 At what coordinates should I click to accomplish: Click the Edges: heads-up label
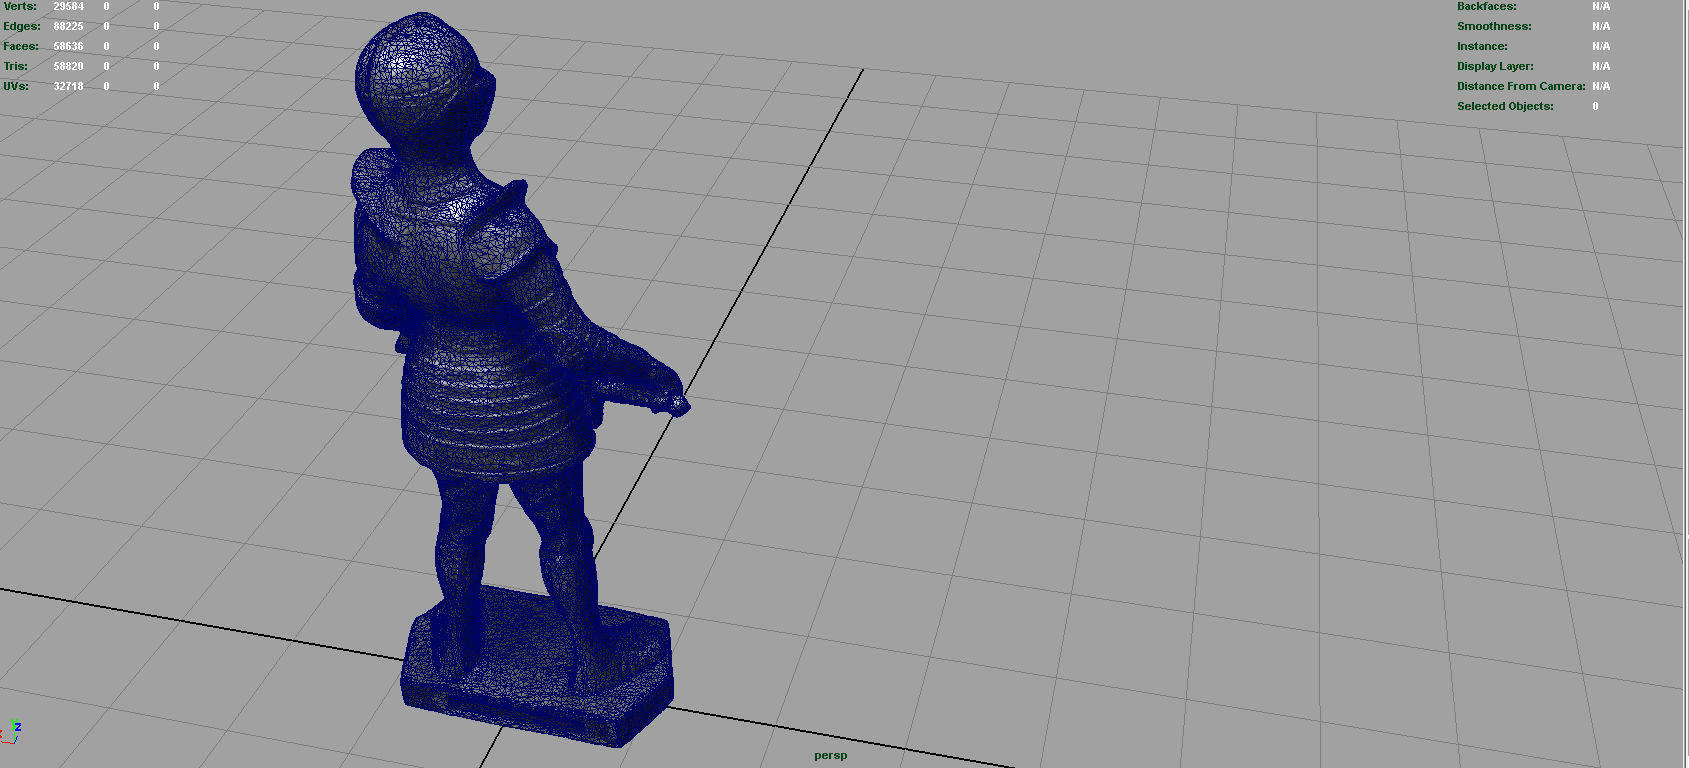click(22, 26)
